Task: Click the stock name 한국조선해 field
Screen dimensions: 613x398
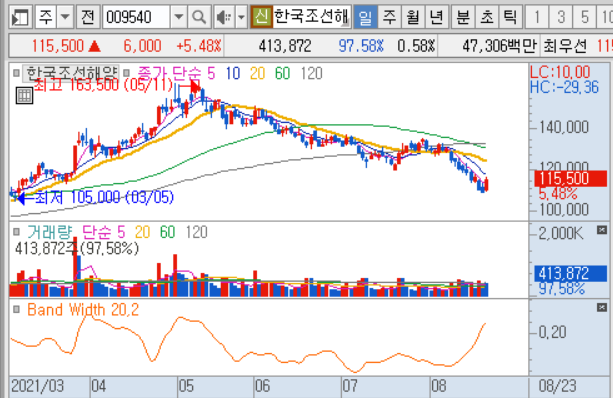Action: click(311, 17)
